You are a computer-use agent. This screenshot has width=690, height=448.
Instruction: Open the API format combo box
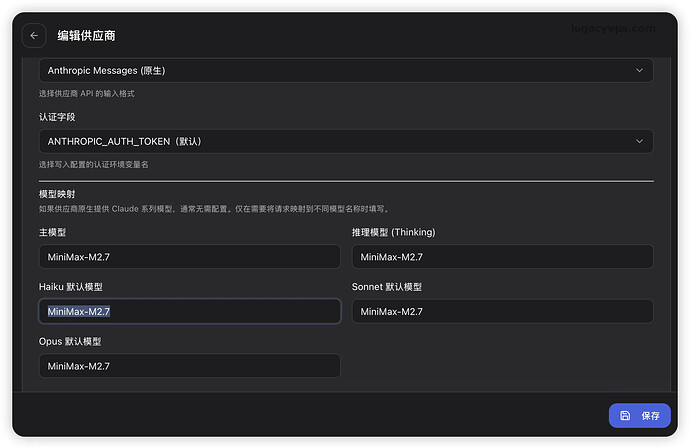346,70
